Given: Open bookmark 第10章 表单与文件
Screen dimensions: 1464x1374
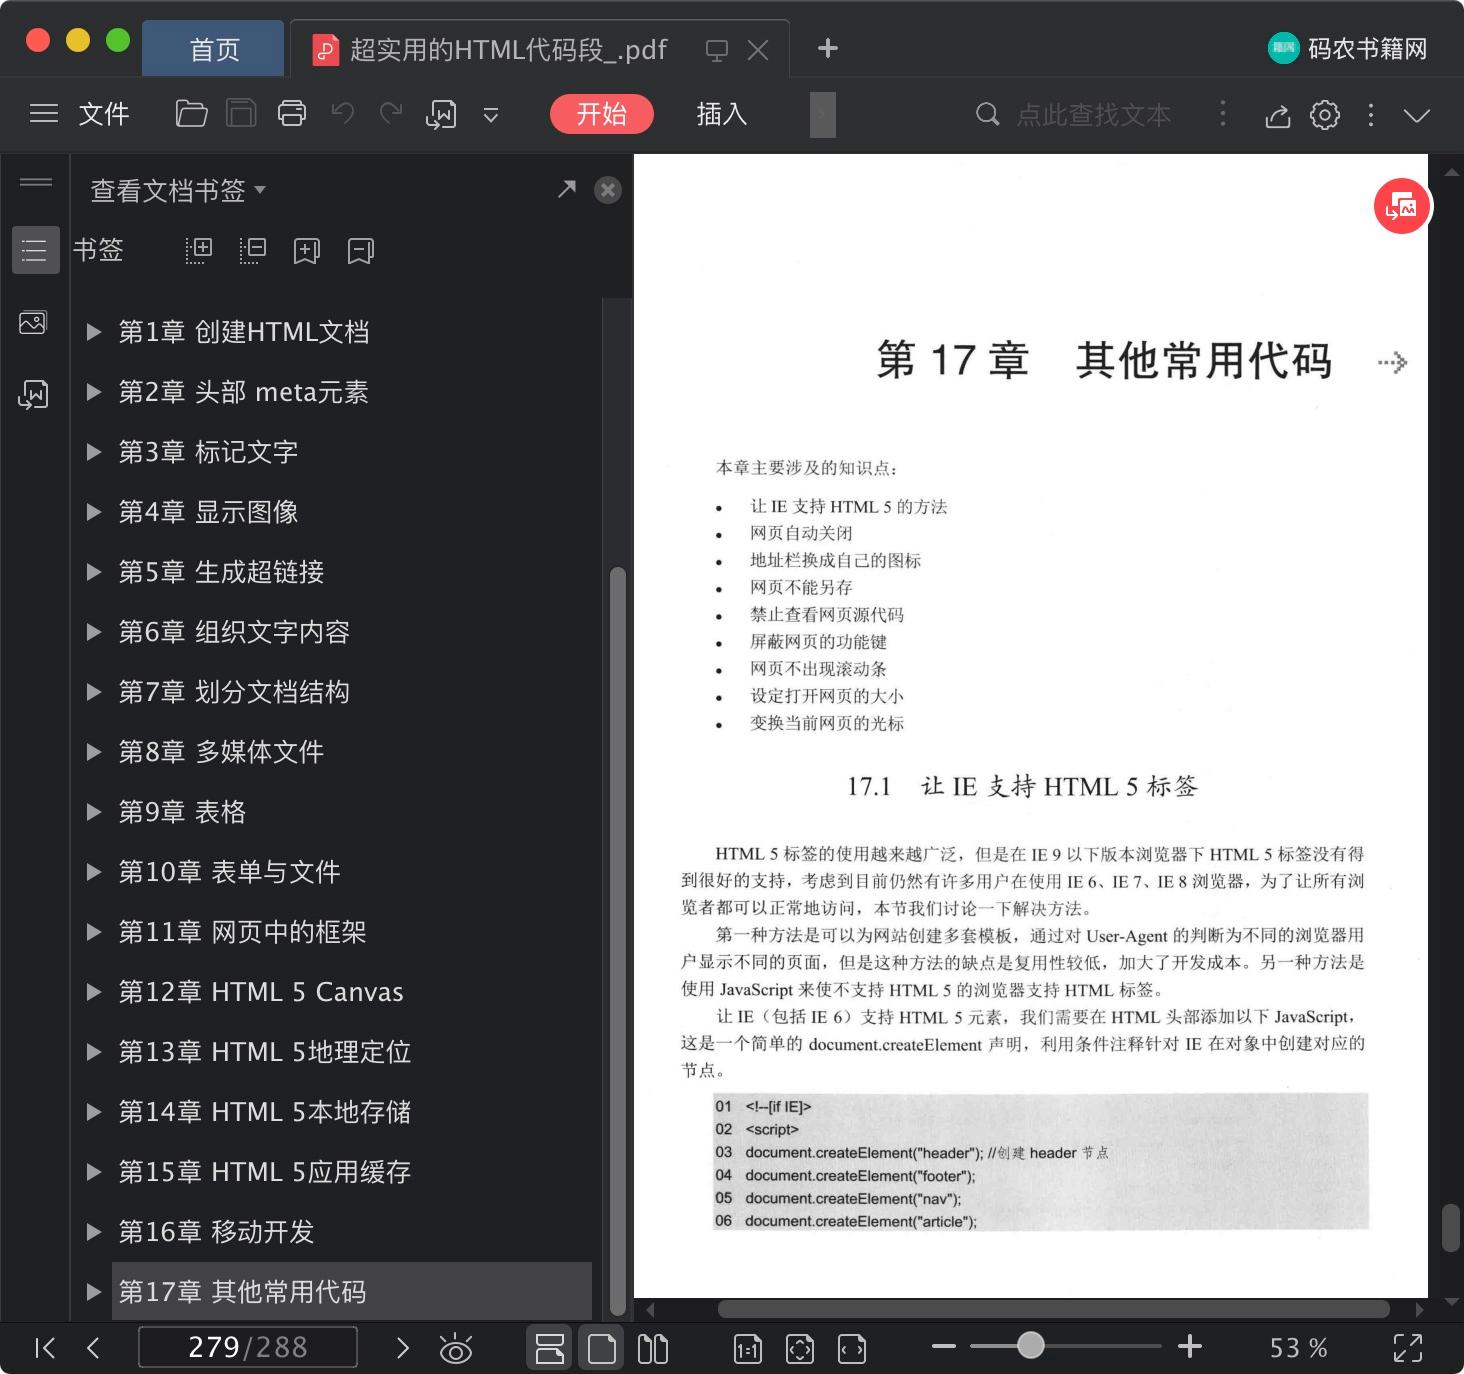Looking at the screenshot, I should point(230,872).
